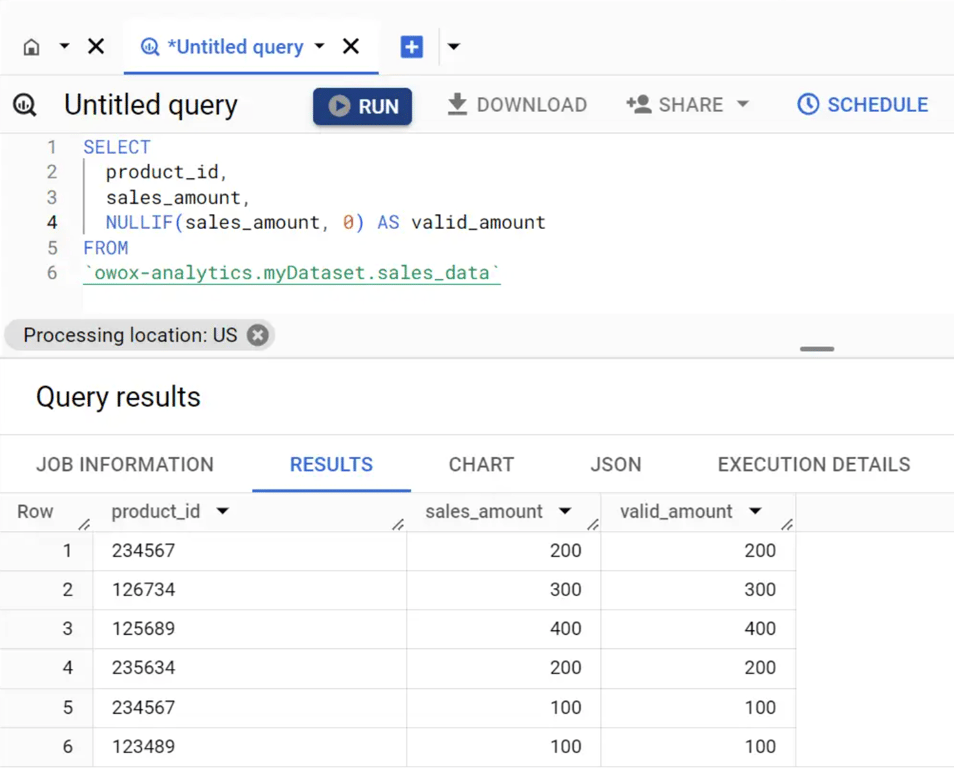
Task: Open sales_amount column menu arrow
Action: point(565,511)
